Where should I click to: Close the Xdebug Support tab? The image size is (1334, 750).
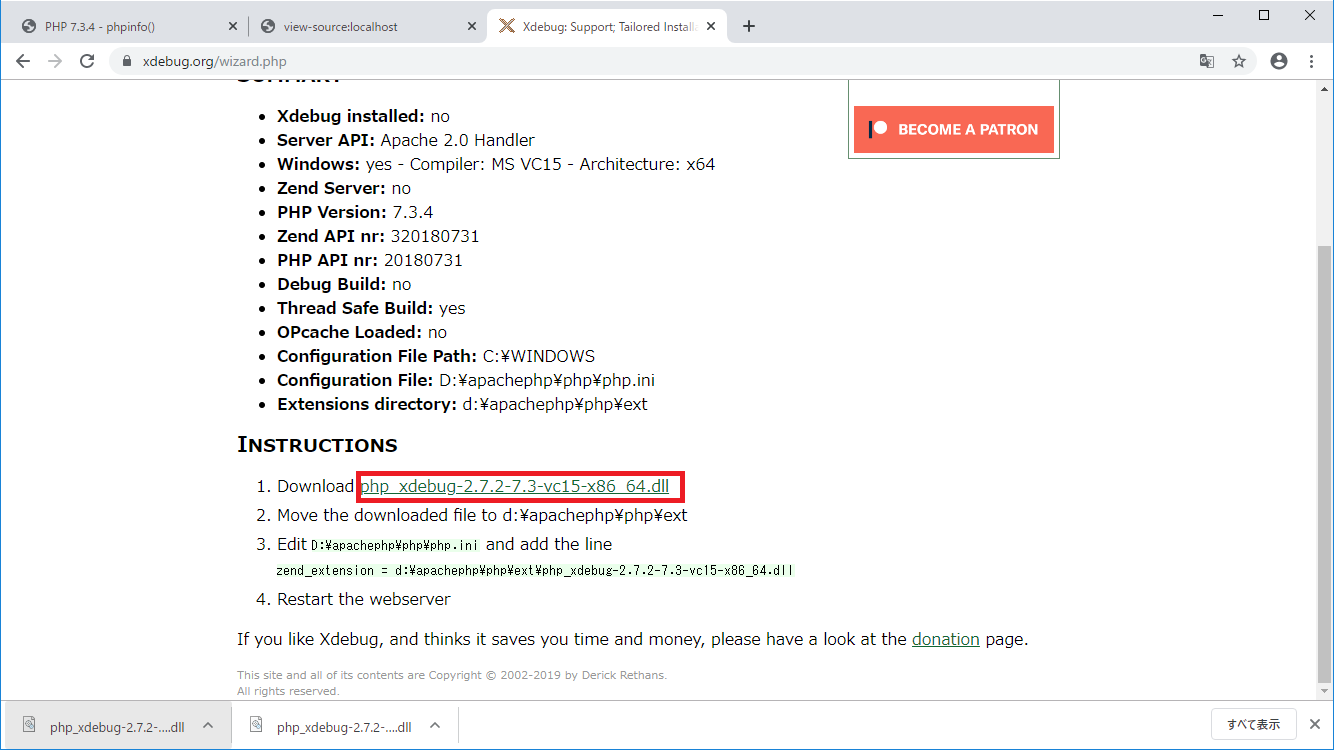click(711, 26)
